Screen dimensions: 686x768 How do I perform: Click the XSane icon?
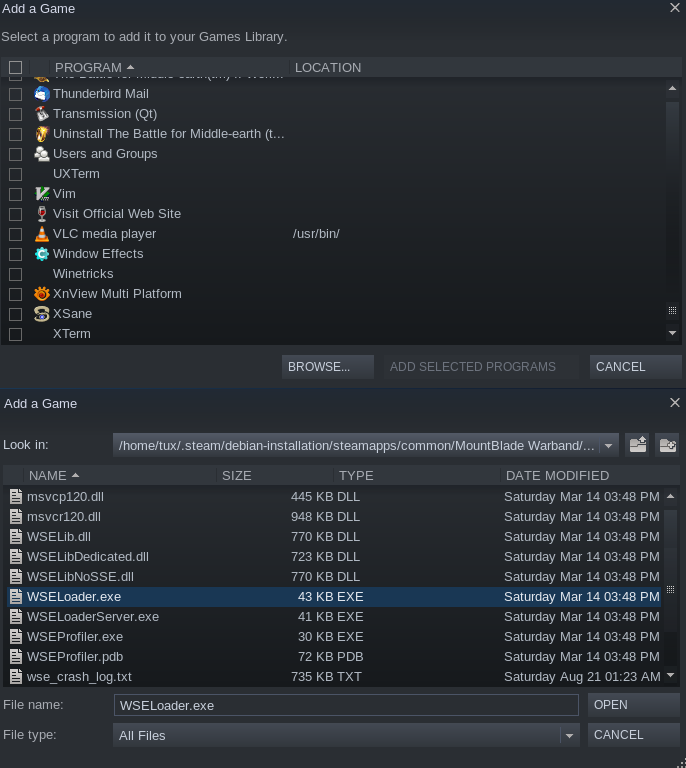click(x=42, y=314)
